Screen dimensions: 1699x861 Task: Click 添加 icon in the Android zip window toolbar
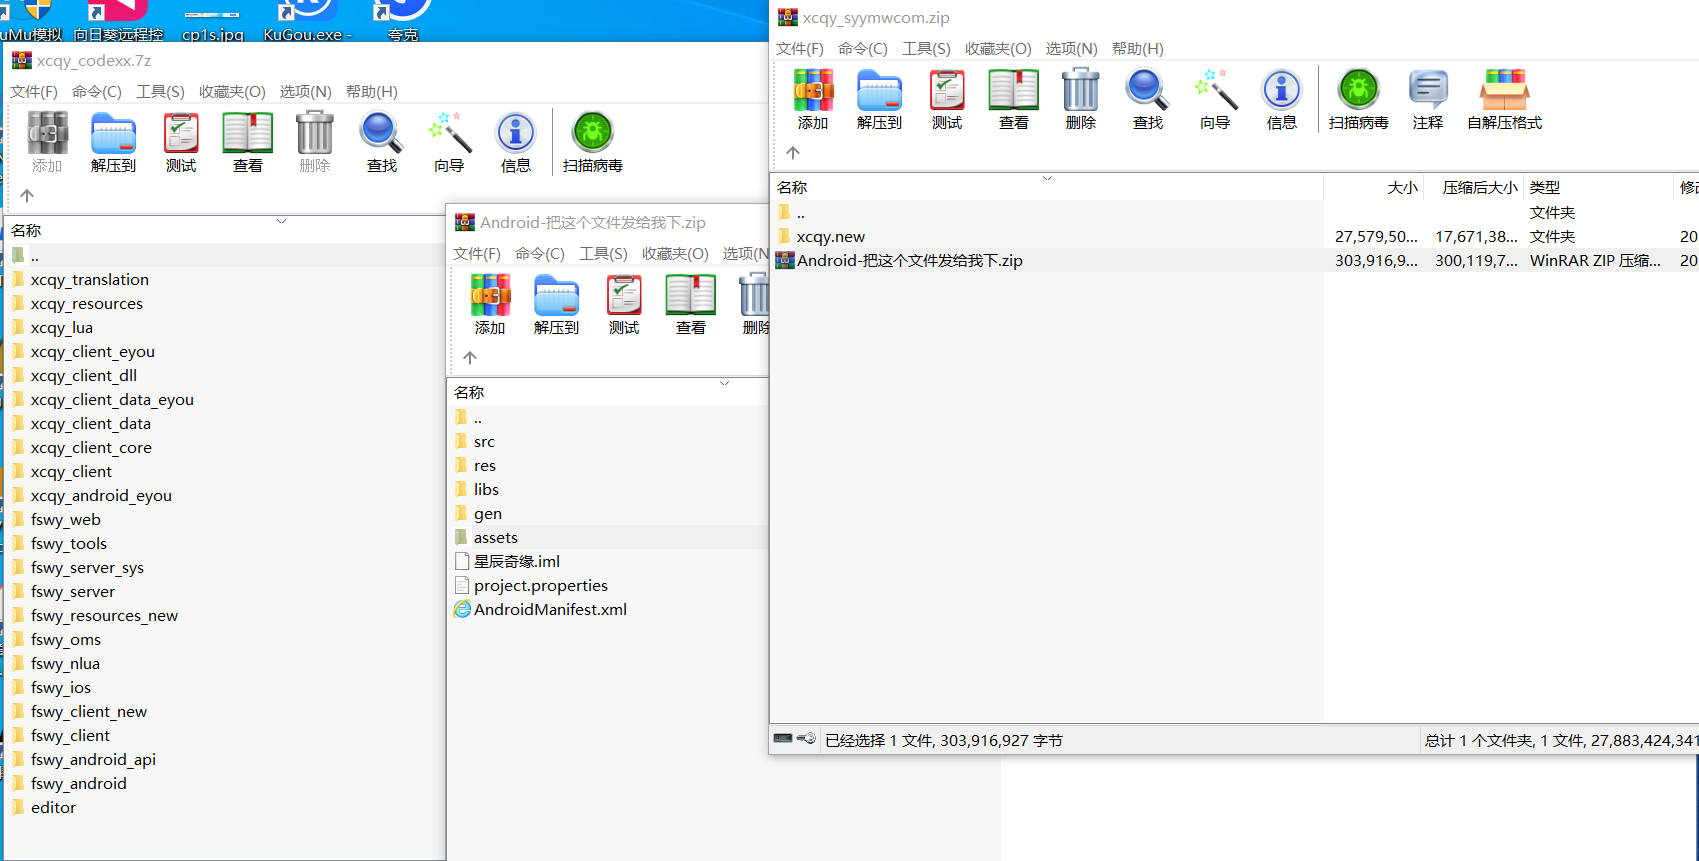coord(490,304)
